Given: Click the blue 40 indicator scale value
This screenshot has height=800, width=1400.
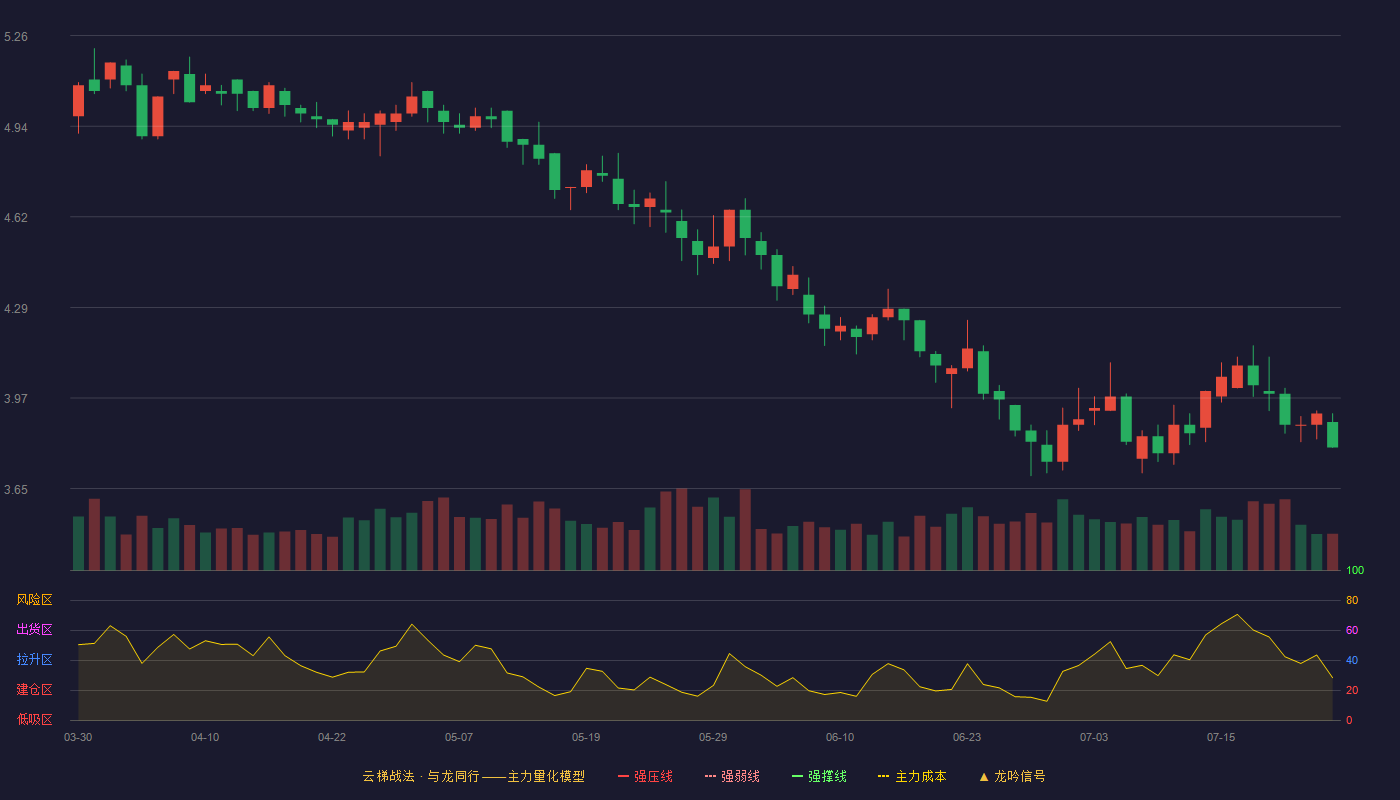Looking at the screenshot, I should [x=1352, y=660].
